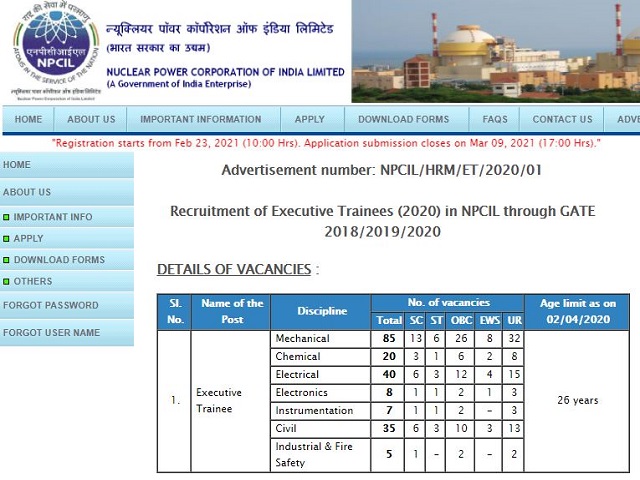Click the nuclear plant banner photo

[496, 51]
